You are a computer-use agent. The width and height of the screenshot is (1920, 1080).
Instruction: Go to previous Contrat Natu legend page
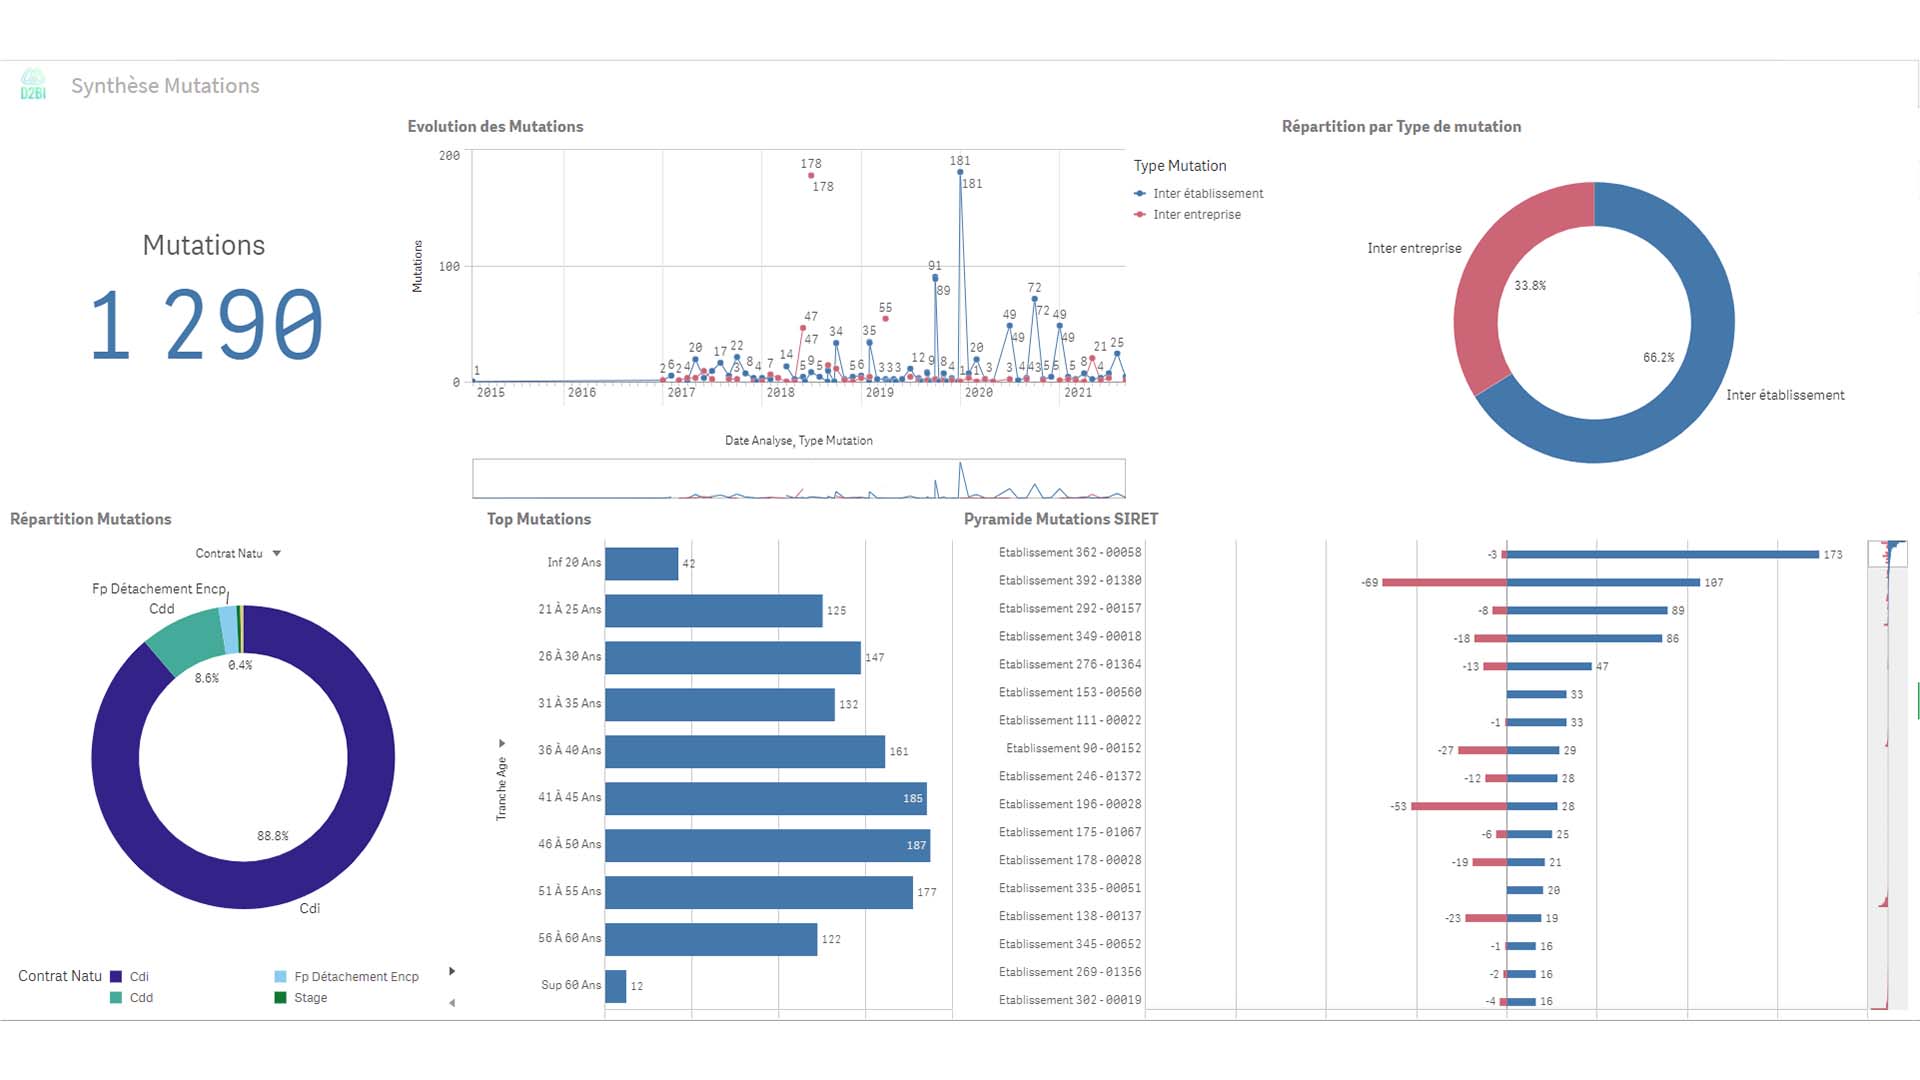click(452, 1002)
